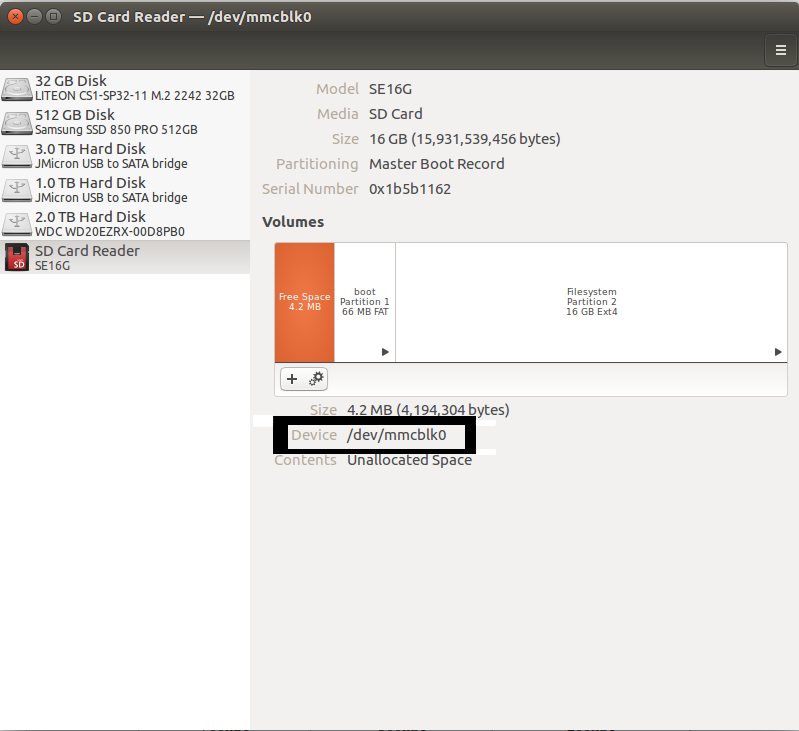799x731 pixels.
Task: Click the device path /dev/mmcblk0 value
Action: (396, 435)
